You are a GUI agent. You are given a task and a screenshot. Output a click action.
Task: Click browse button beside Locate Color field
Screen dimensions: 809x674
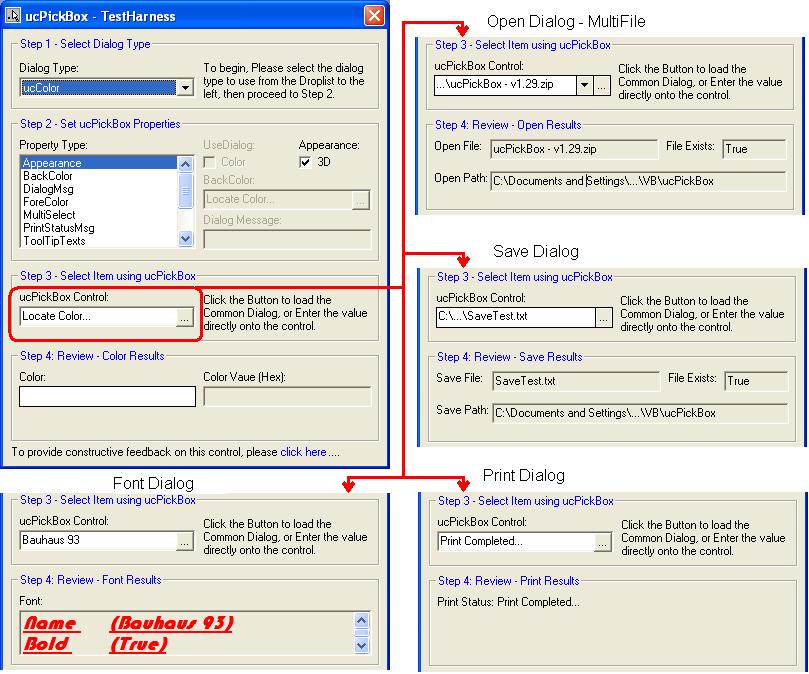(x=184, y=316)
